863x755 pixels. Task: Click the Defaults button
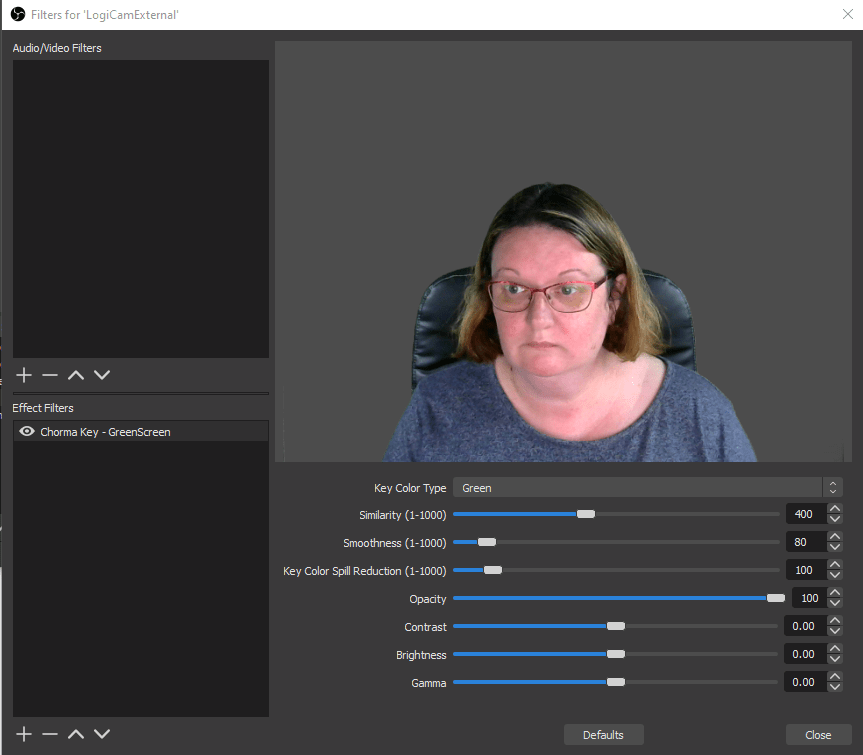coord(603,735)
